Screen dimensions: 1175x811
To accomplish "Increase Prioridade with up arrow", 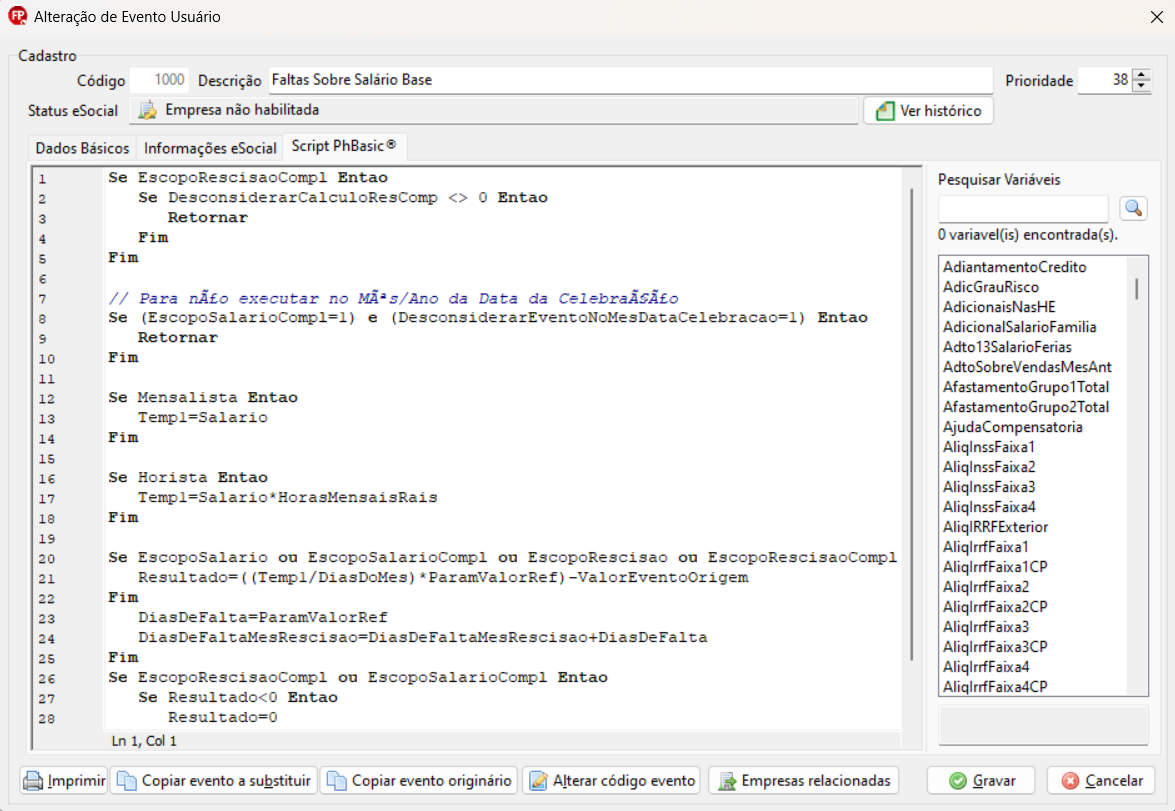I will click(x=1141, y=74).
